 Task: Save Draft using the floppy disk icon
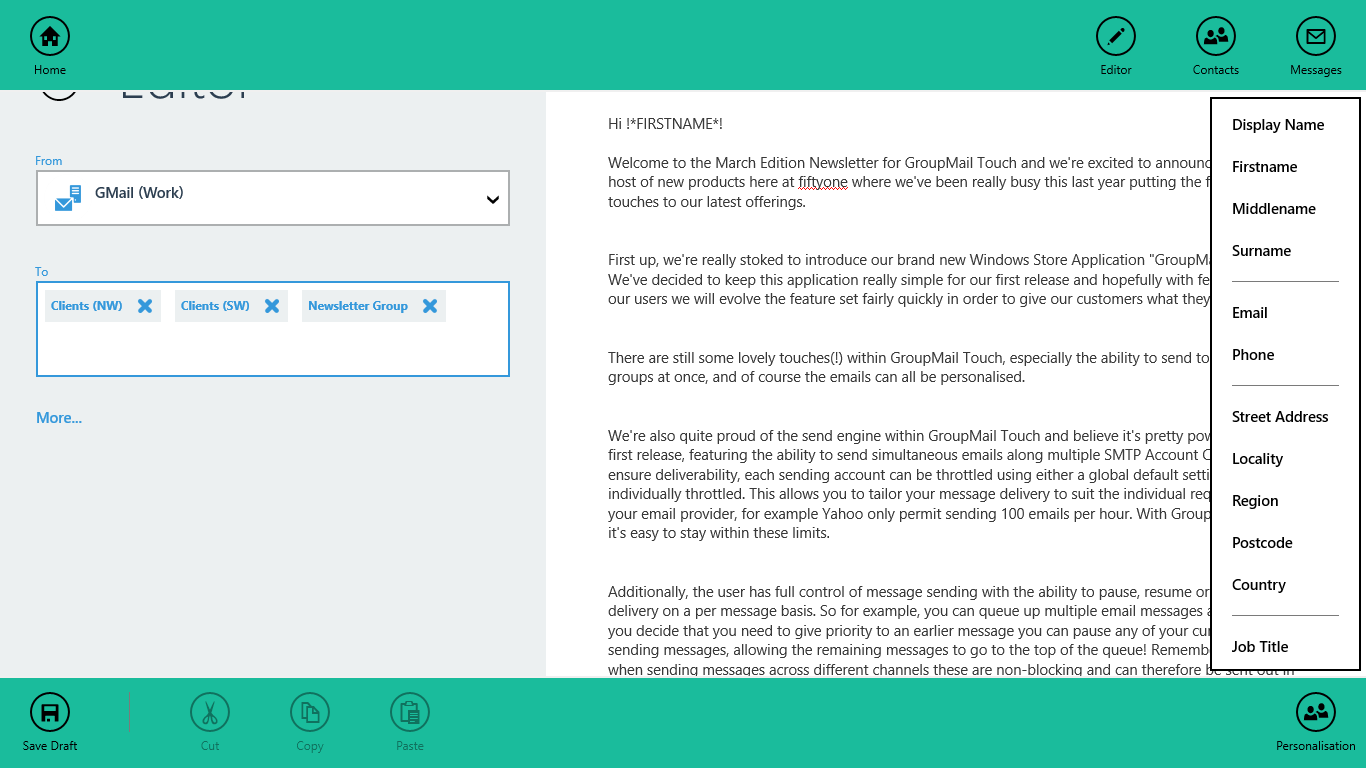point(50,712)
